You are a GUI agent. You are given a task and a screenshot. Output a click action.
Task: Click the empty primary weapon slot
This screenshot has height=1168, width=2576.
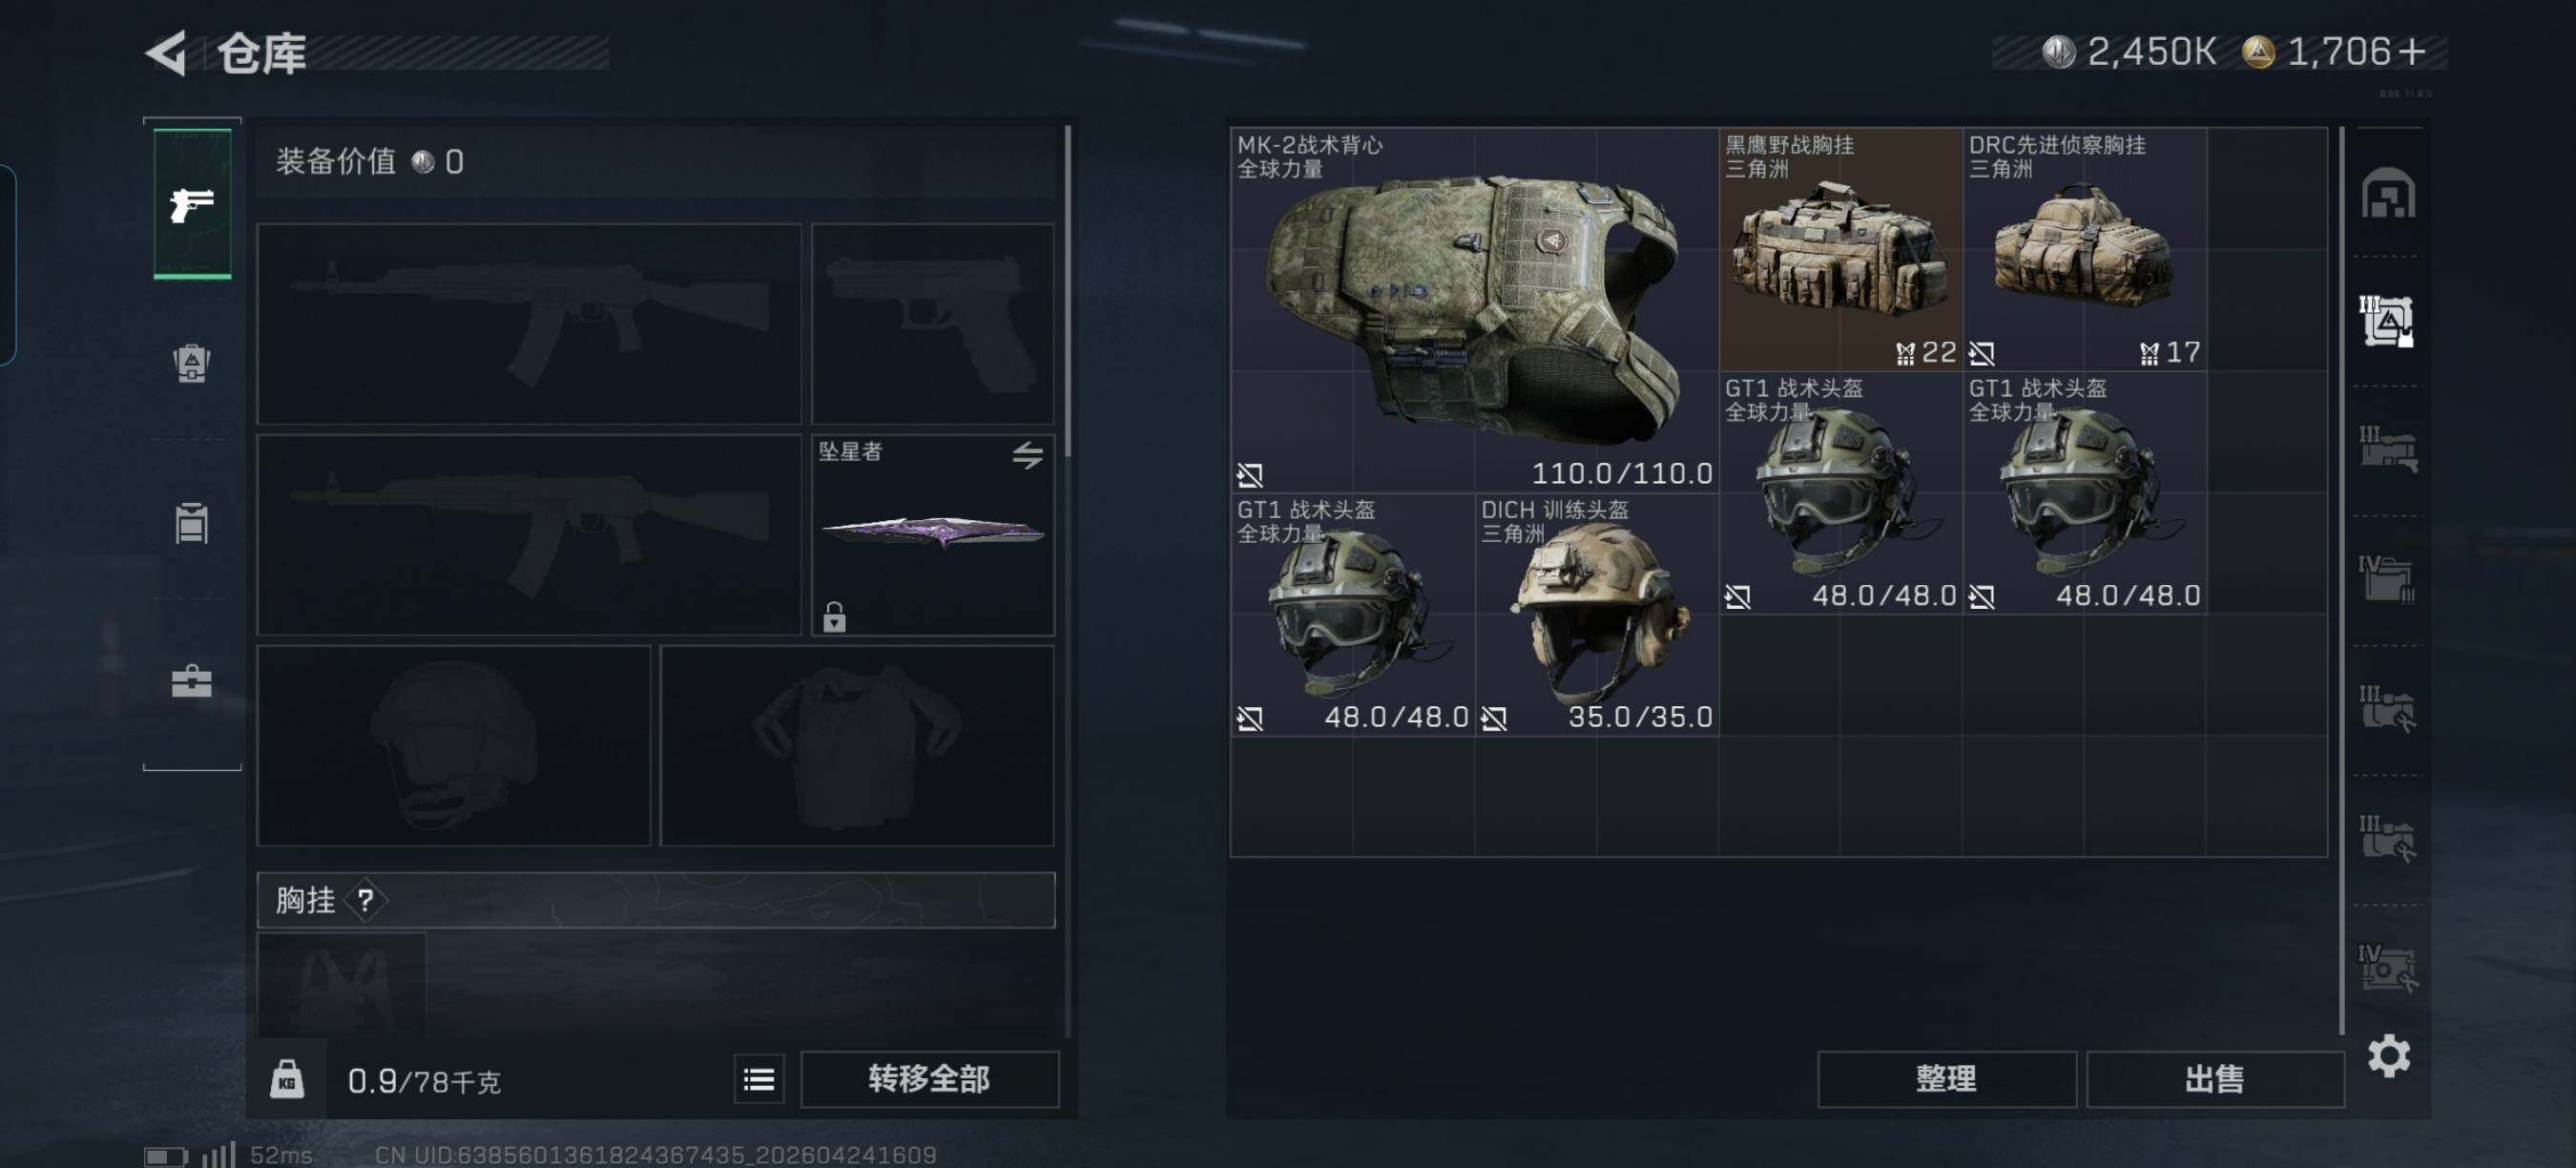click(529, 323)
